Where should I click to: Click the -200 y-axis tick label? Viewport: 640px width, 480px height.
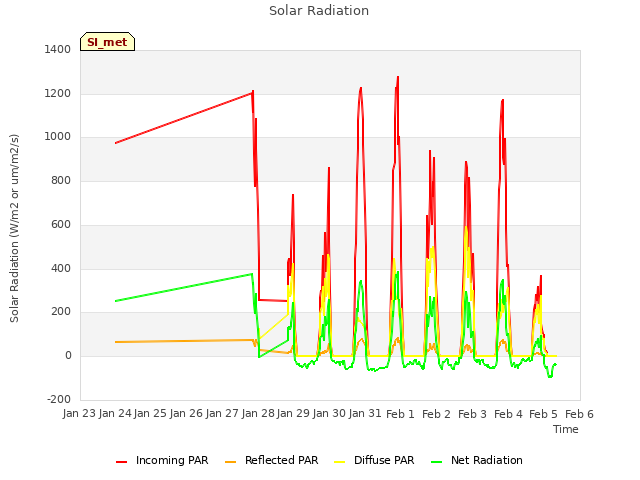point(59,399)
